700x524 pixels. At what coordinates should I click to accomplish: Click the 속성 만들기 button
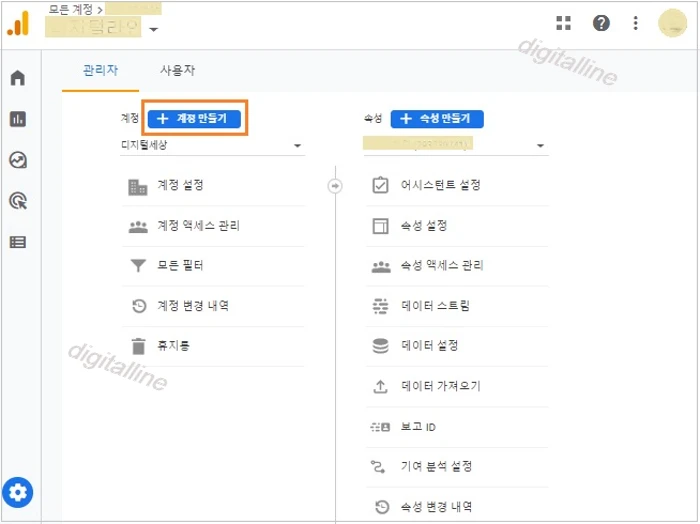[x=437, y=119]
